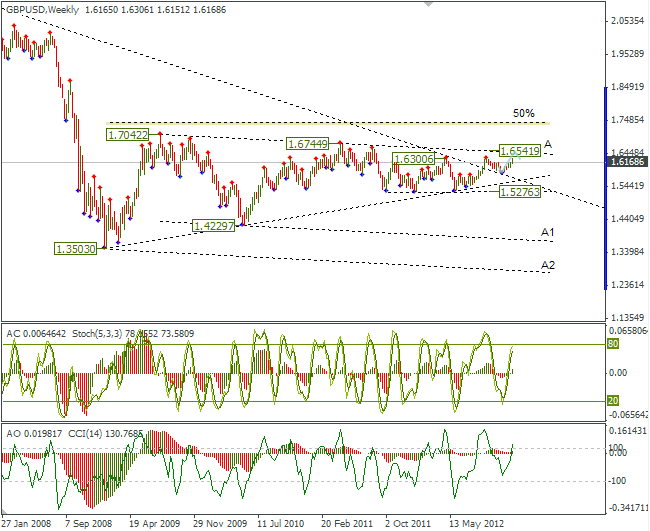This screenshot has width=650, height=531.
Task: Click the GBPUSD,Weekly chart title
Action: [x=42, y=10]
